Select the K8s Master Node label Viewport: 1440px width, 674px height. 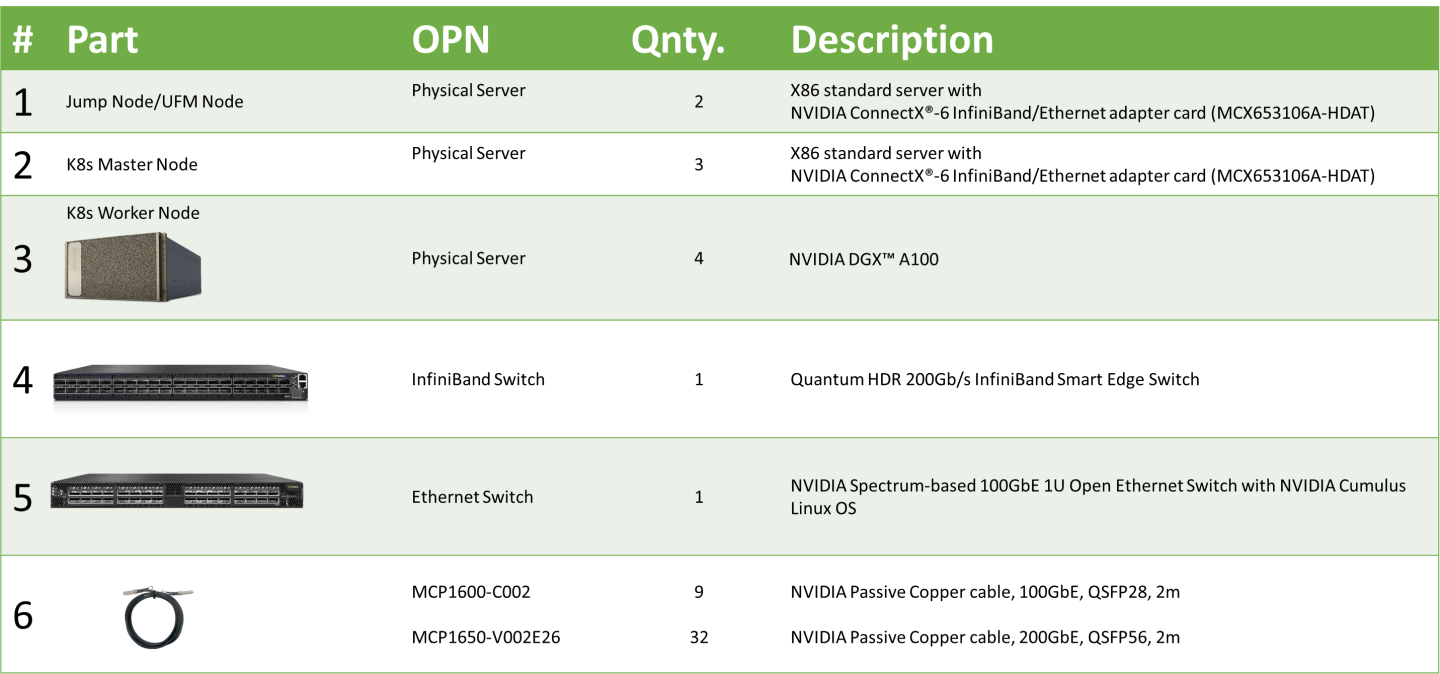coord(132,165)
